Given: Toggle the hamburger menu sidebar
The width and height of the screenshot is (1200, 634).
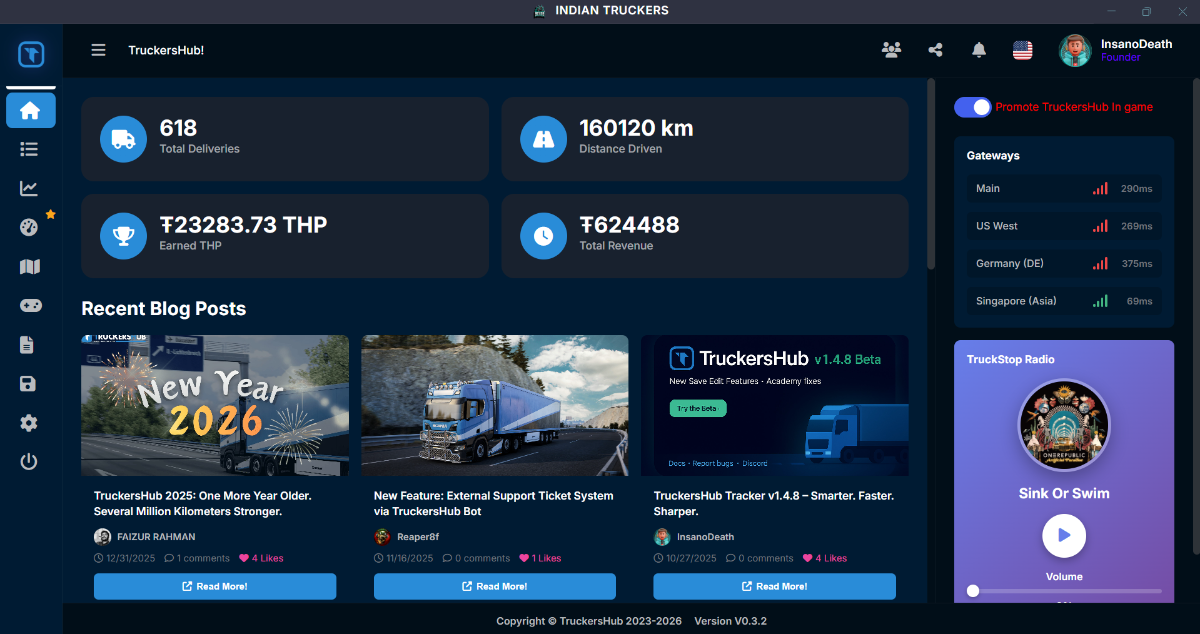Looking at the screenshot, I should [98, 50].
